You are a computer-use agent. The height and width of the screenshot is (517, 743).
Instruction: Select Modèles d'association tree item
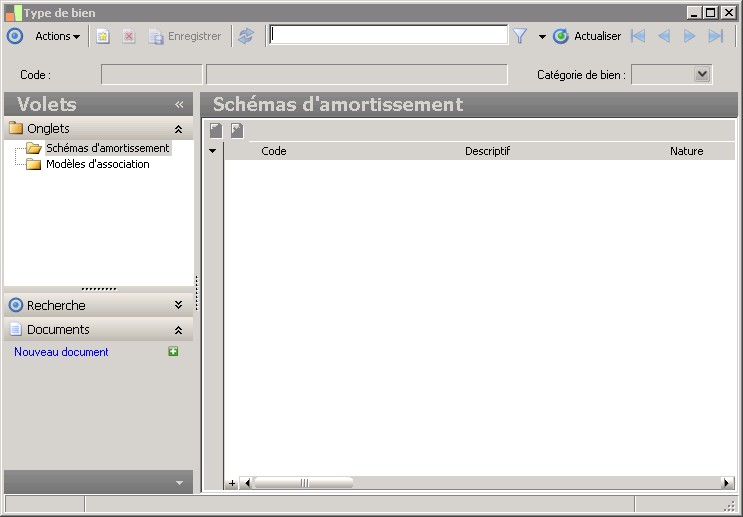point(98,164)
